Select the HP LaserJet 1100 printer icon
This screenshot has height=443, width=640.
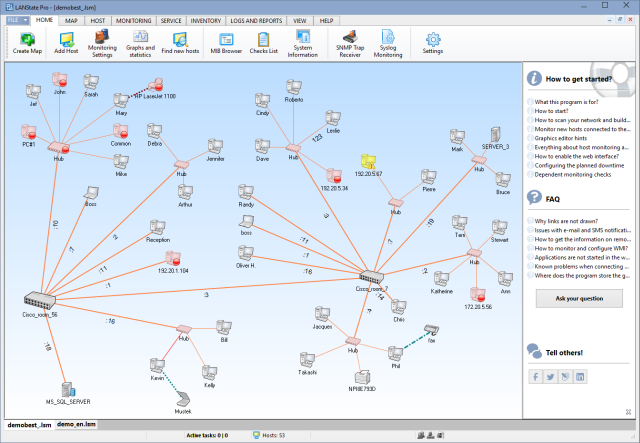(156, 85)
